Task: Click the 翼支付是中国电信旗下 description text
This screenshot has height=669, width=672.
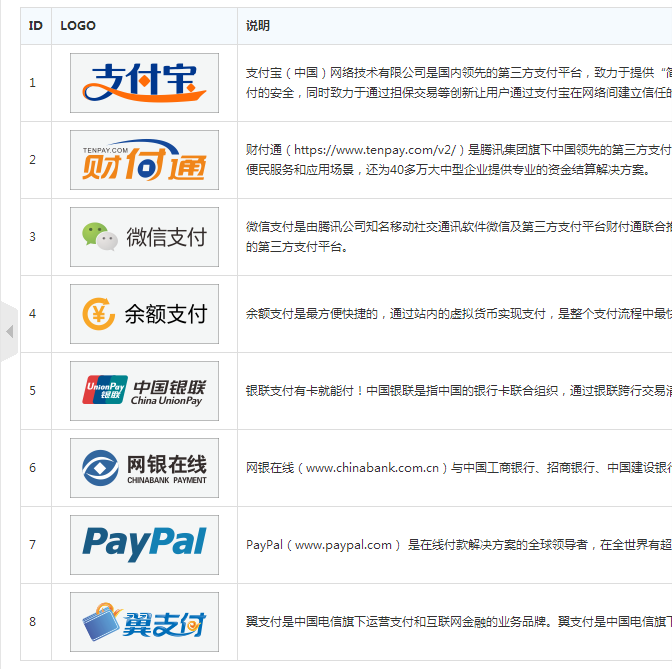Action: pos(459,622)
